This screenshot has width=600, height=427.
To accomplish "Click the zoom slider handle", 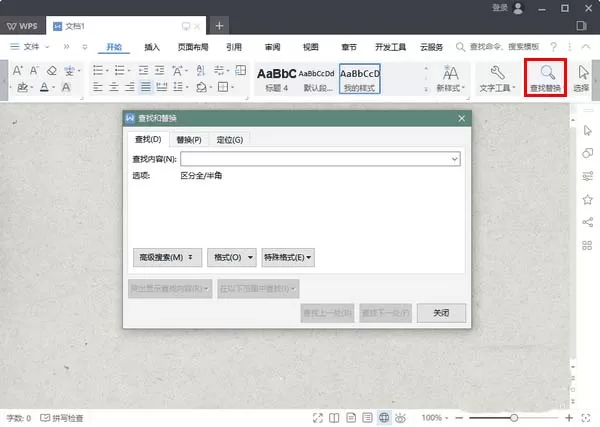I will [x=514, y=418].
